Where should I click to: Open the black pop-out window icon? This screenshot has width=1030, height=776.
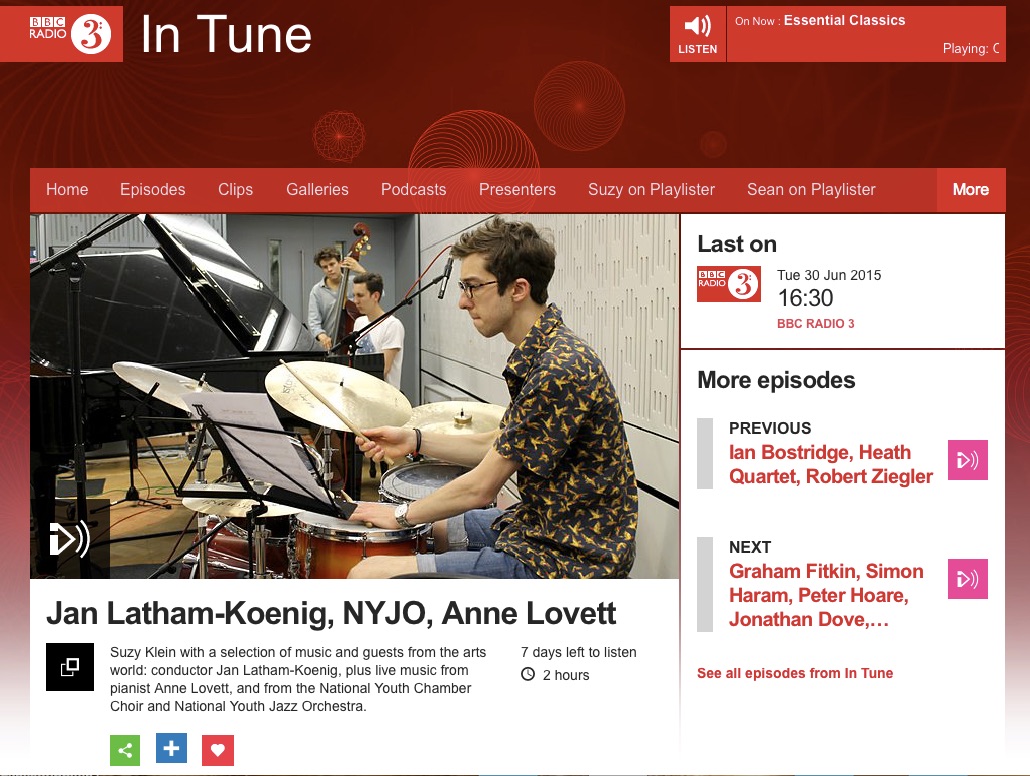pyautogui.click(x=70, y=667)
